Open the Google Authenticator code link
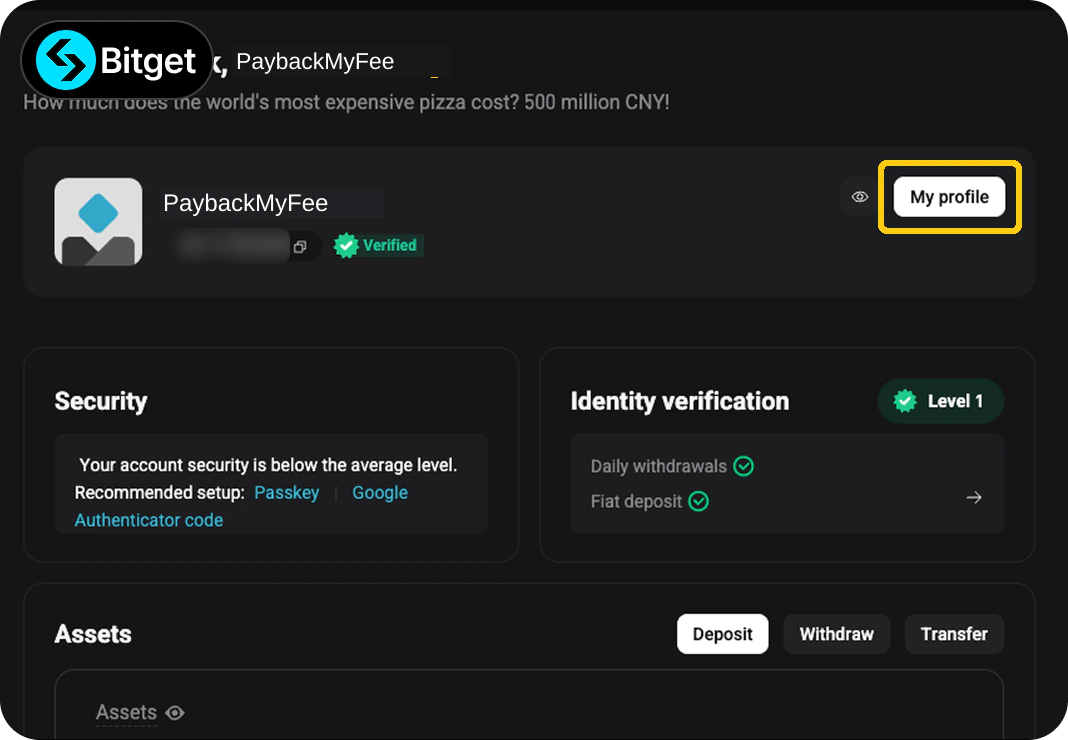Viewport: 1068px width, 740px height. coord(379,493)
